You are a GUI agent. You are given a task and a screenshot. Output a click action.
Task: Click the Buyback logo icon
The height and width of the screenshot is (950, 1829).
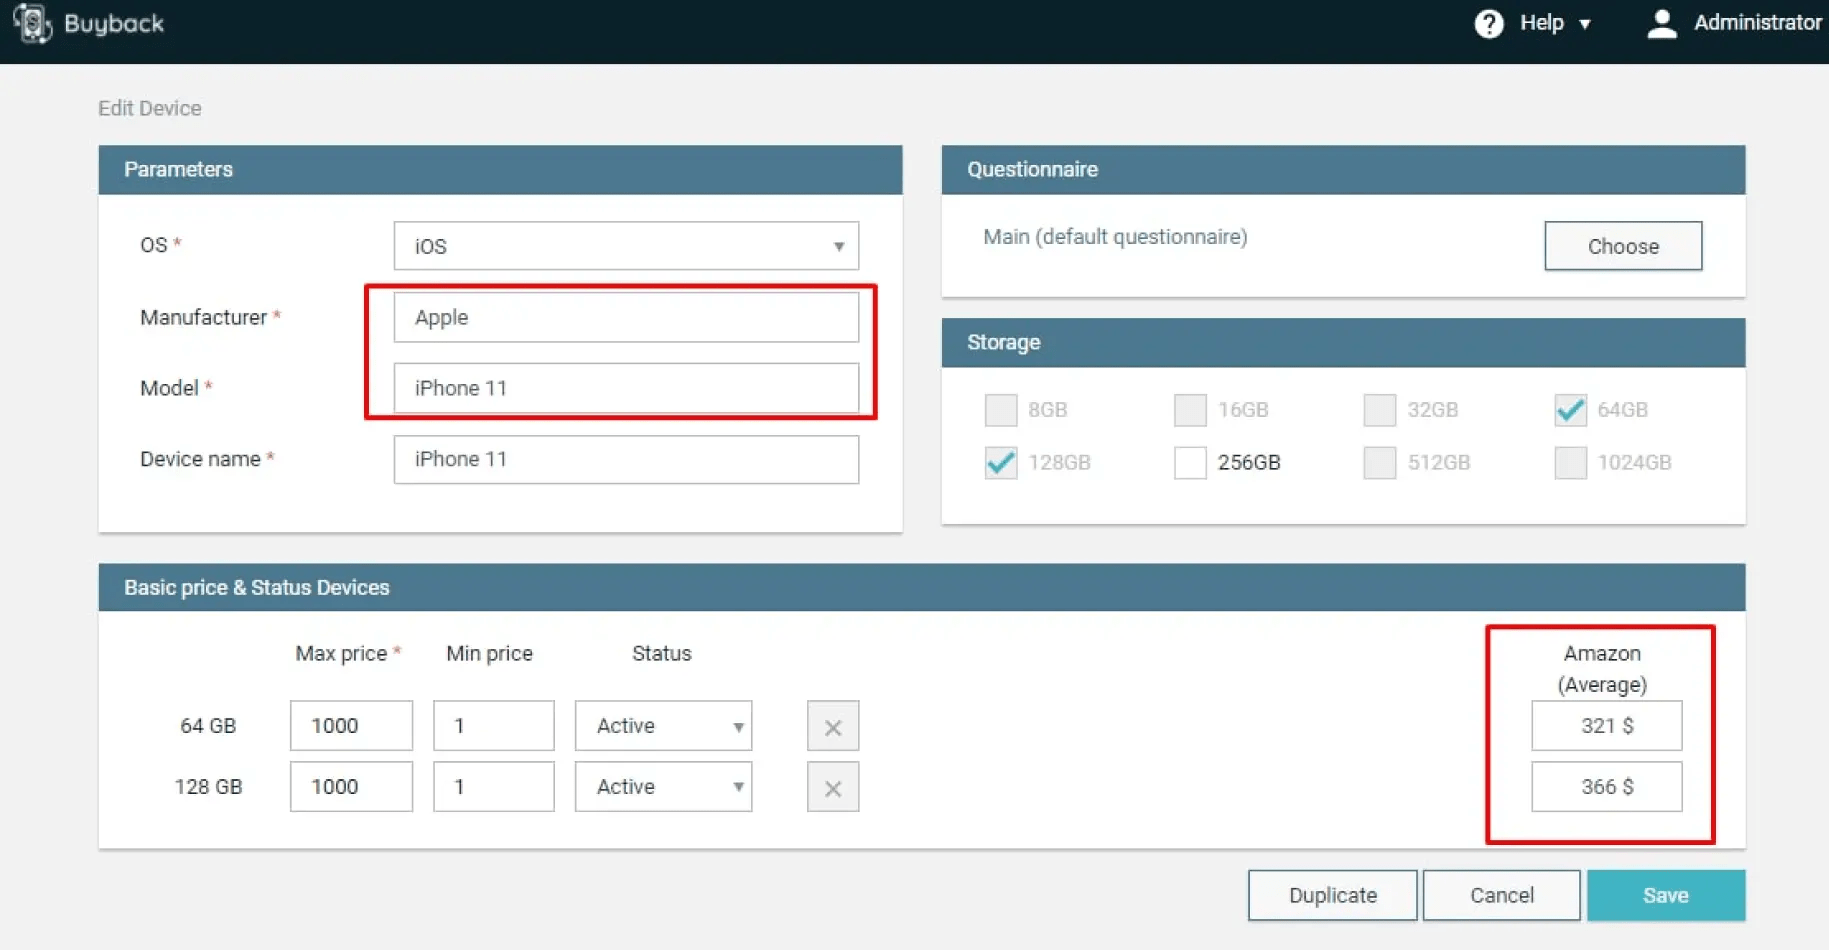coord(33,23)
